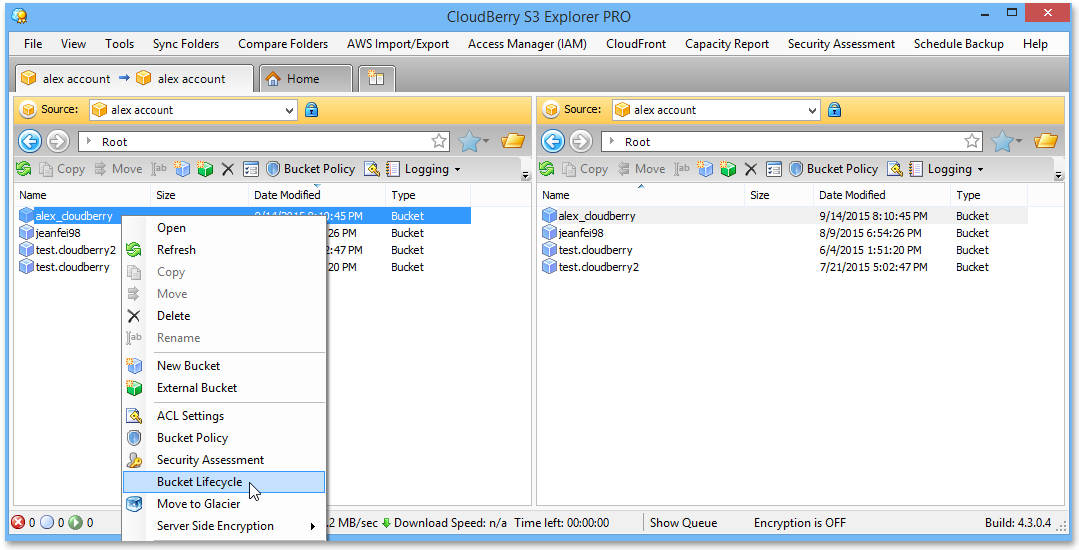Open the Tools menu
Viewport: 1079px width, 550px height.
[120, 43]
